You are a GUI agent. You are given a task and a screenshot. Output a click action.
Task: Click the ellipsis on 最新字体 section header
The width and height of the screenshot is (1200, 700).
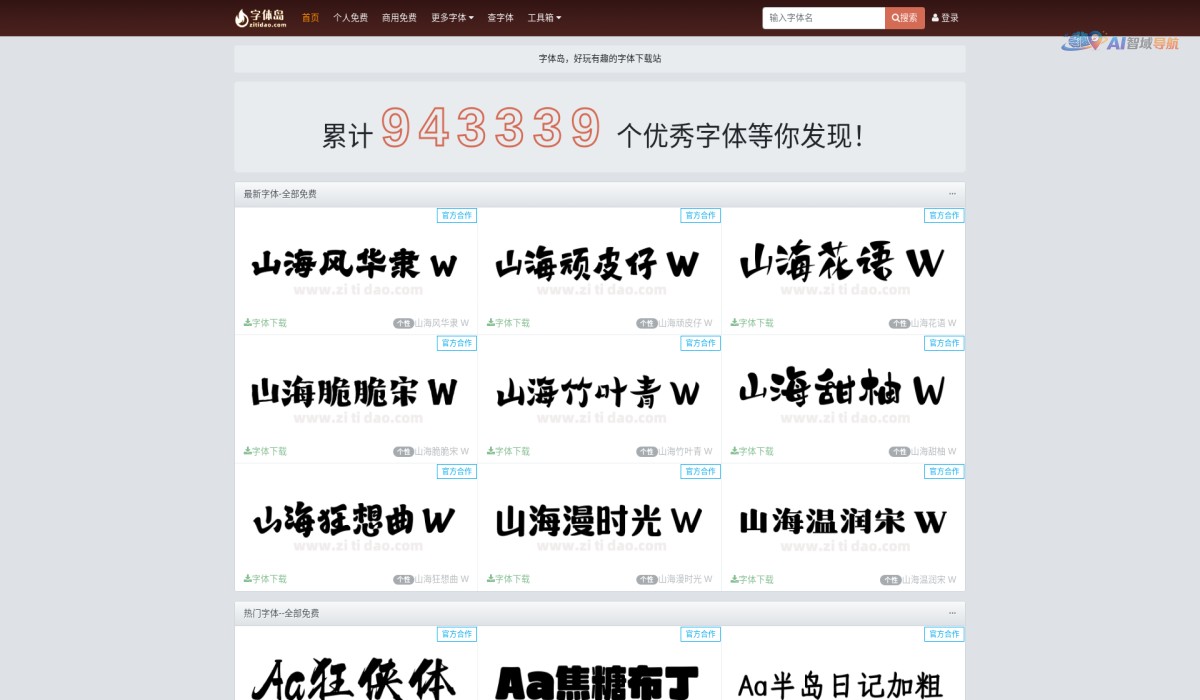[952, 192]
